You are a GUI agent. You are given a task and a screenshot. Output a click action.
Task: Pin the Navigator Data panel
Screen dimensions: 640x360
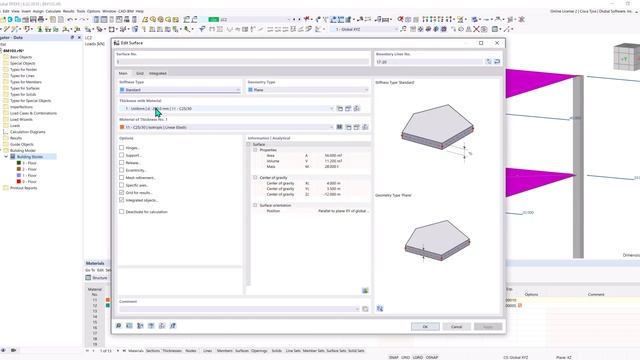[72, 38]
